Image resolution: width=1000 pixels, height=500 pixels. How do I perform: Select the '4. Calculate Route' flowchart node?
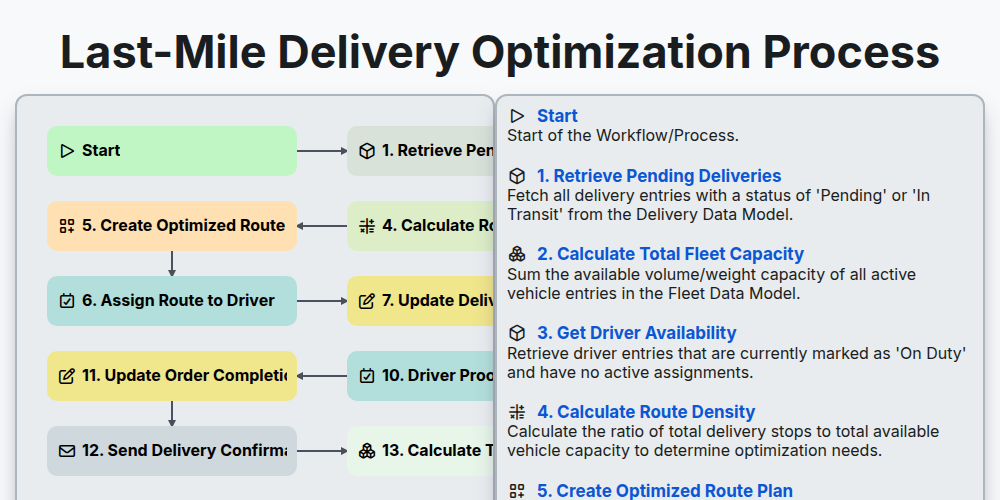click(x=421, y=226)
